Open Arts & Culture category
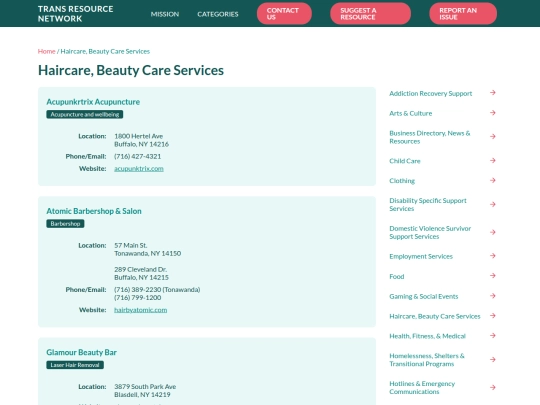Screen dimensions: 540x405 coord(411,113)
